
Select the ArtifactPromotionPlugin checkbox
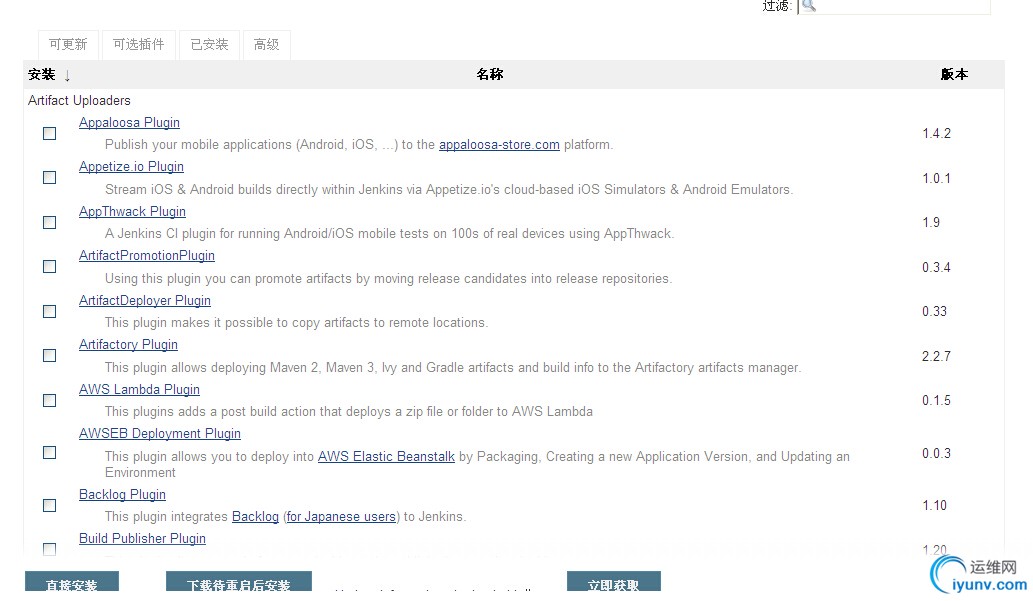click(x=49, y=267)
